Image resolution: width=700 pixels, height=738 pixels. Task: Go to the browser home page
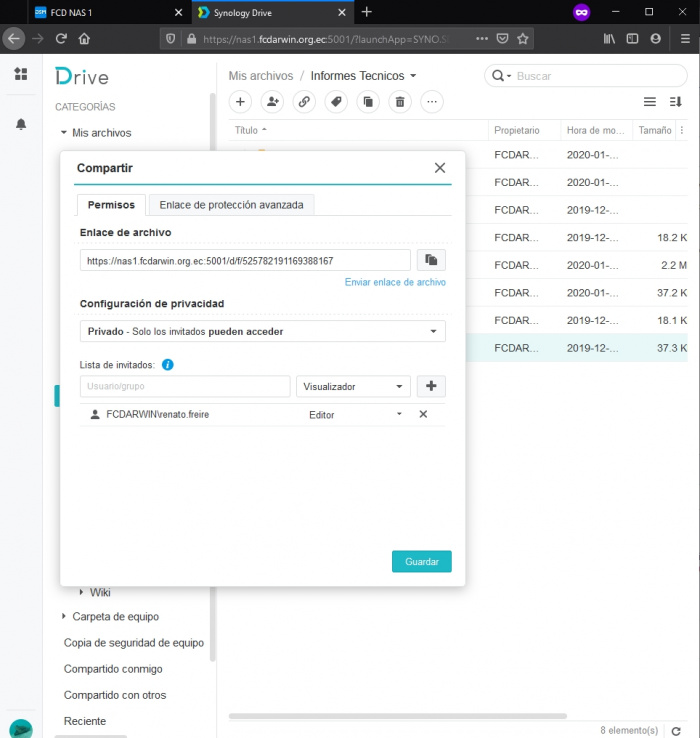point(84,39)
